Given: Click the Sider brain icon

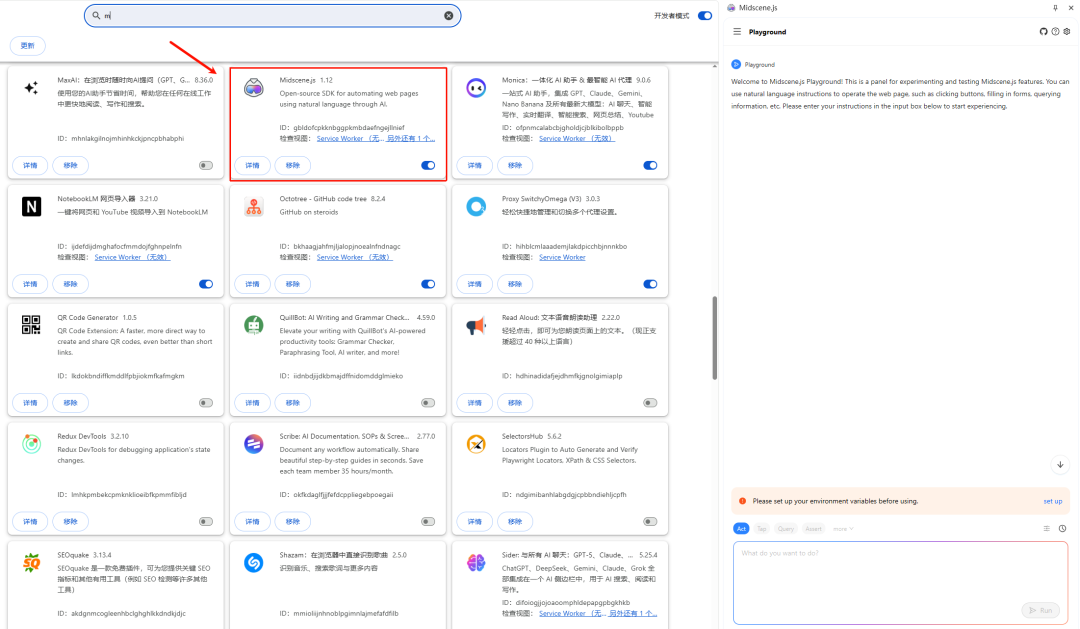Looking at the screenshot, I should coord(476,563).
